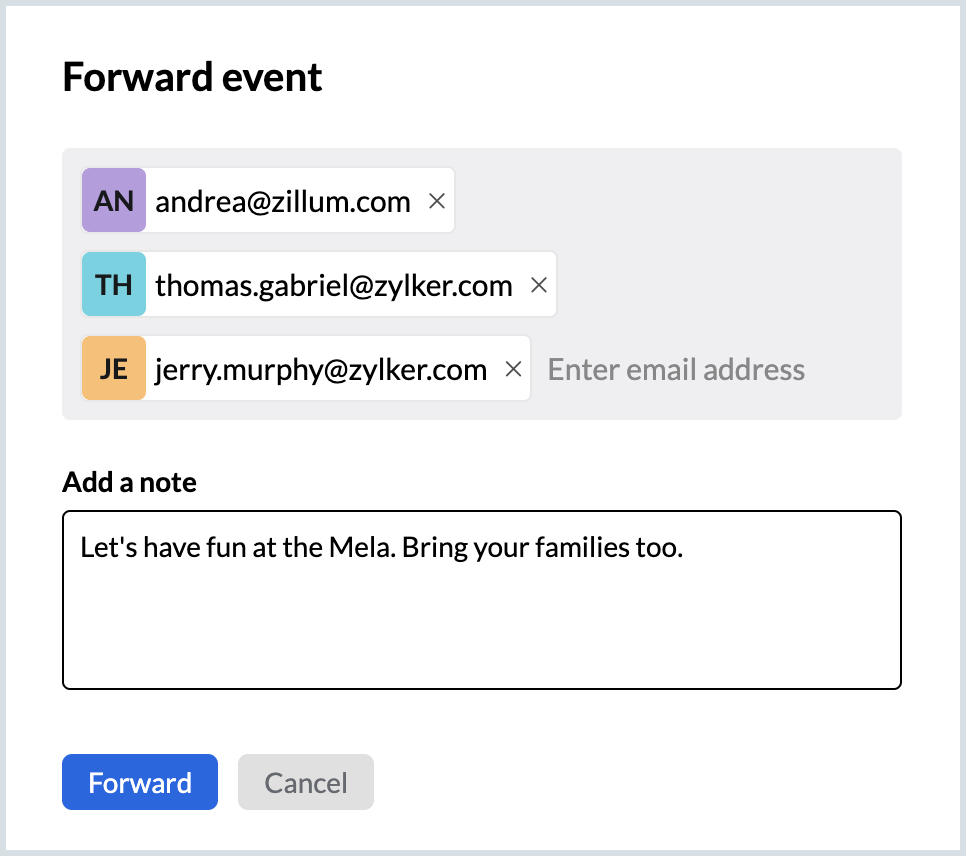Select the thomas.gabriel@zylker.com chip text
Viewport: 966px width, 856px height.
[334, 286]
